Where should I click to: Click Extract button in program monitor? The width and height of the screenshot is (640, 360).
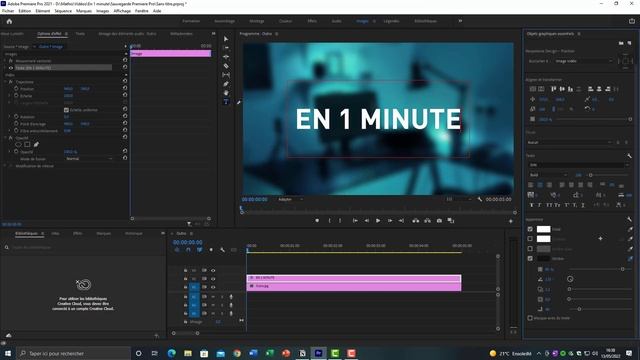tap(427, 220)
